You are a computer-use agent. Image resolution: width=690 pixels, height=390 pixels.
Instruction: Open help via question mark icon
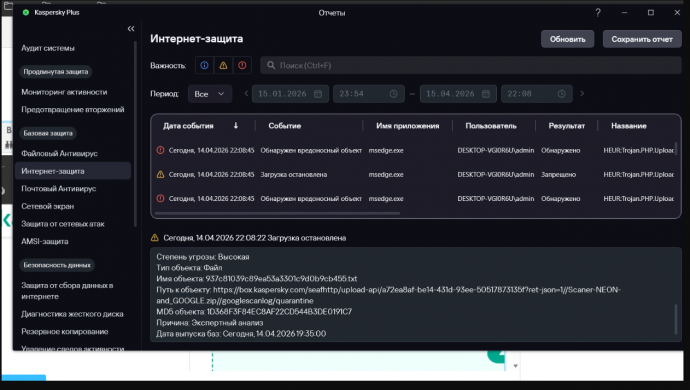click(x=598, y=13)
